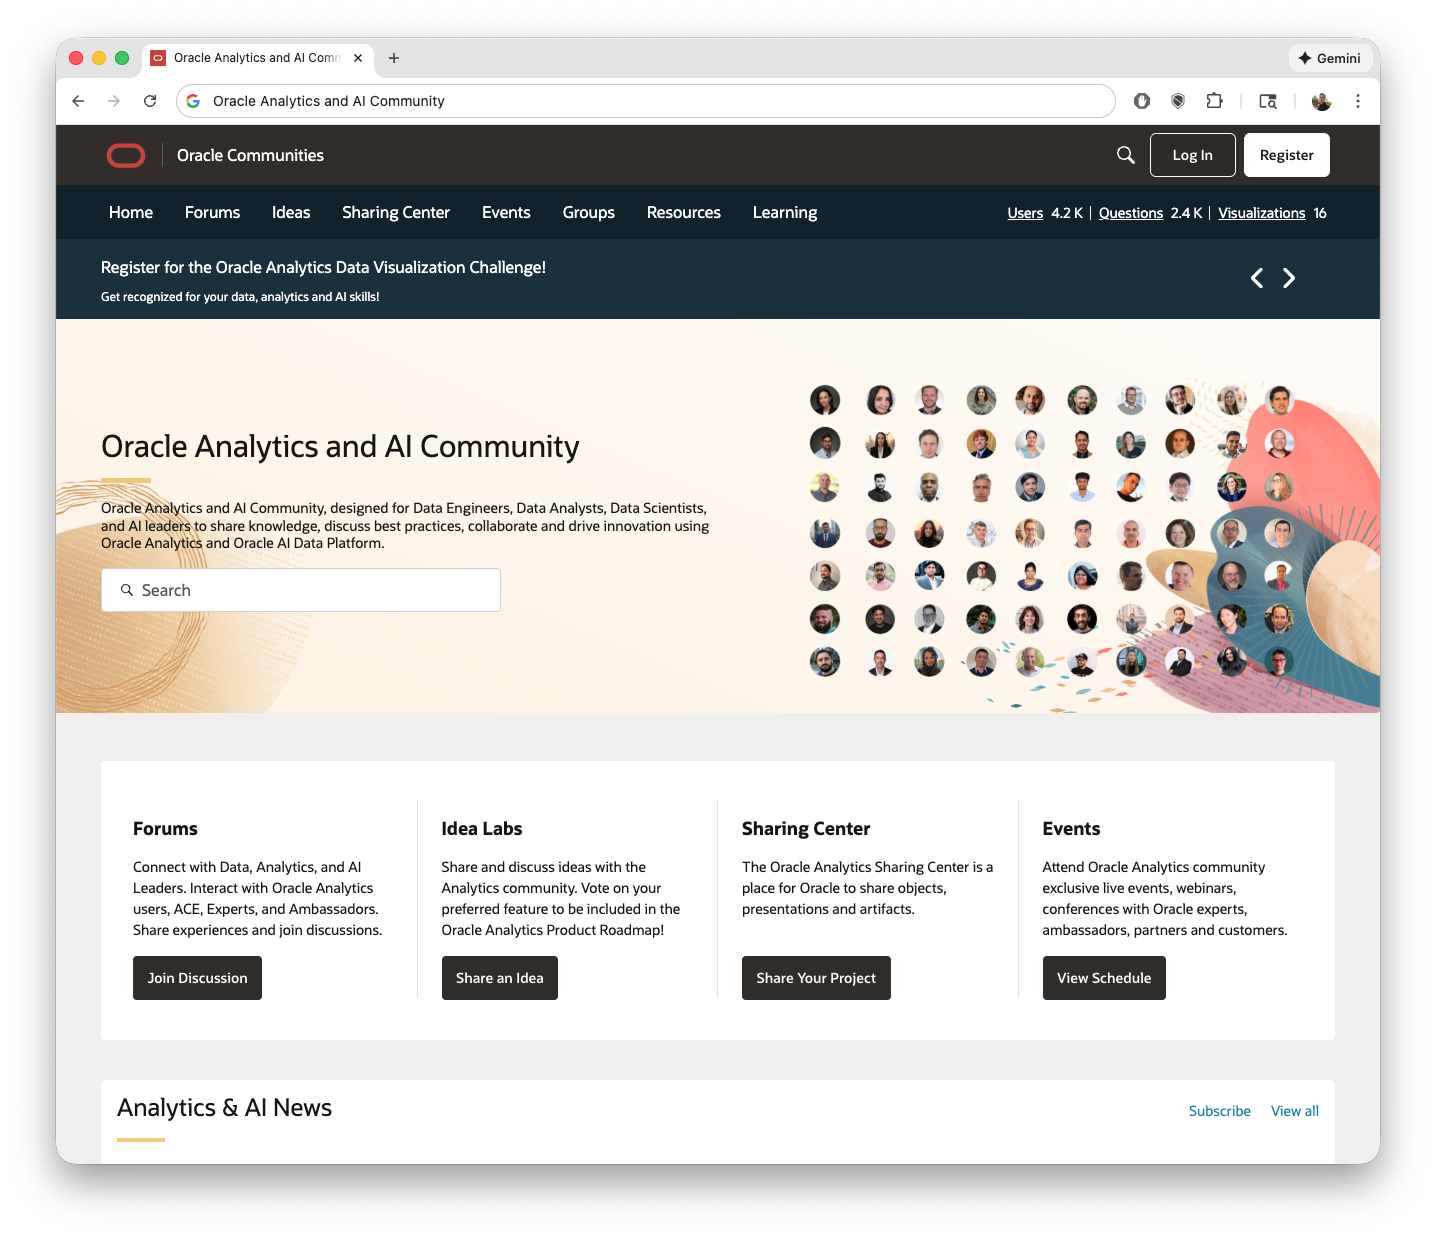Click search magnifier inside community Search field
1436x1238 pixels.
tap(127, 590)
